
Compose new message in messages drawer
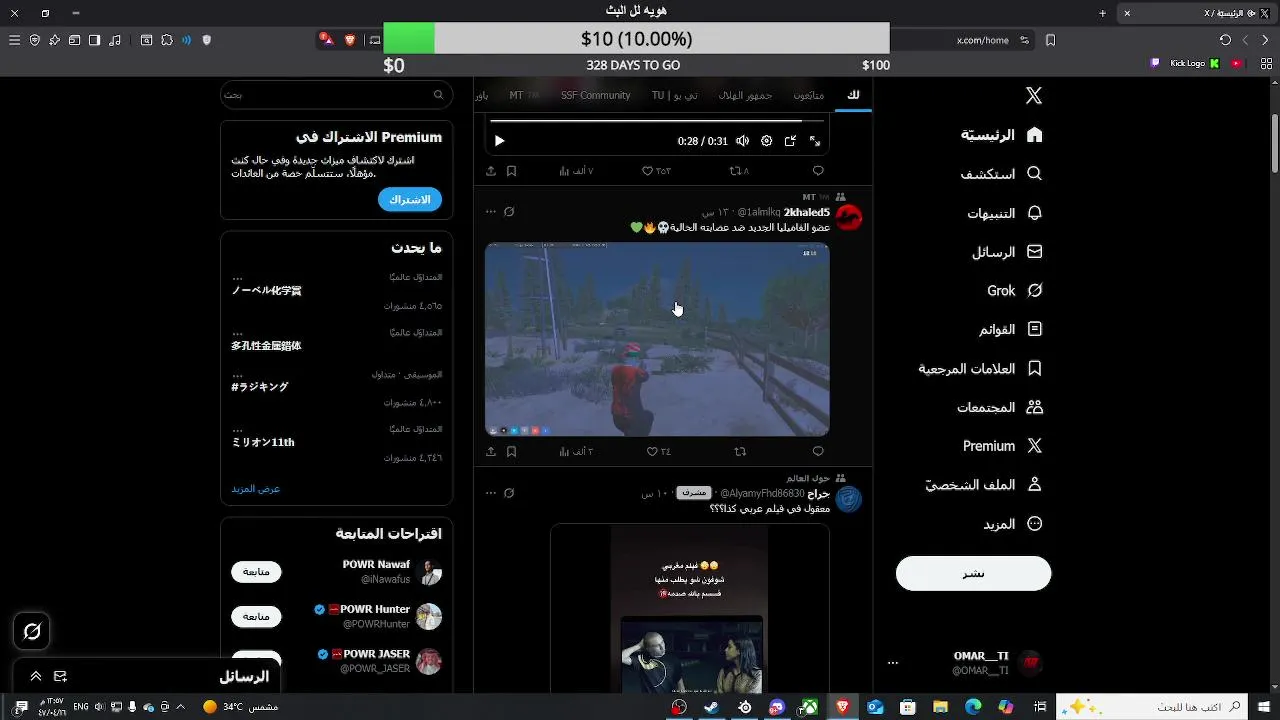click(60, 677)
